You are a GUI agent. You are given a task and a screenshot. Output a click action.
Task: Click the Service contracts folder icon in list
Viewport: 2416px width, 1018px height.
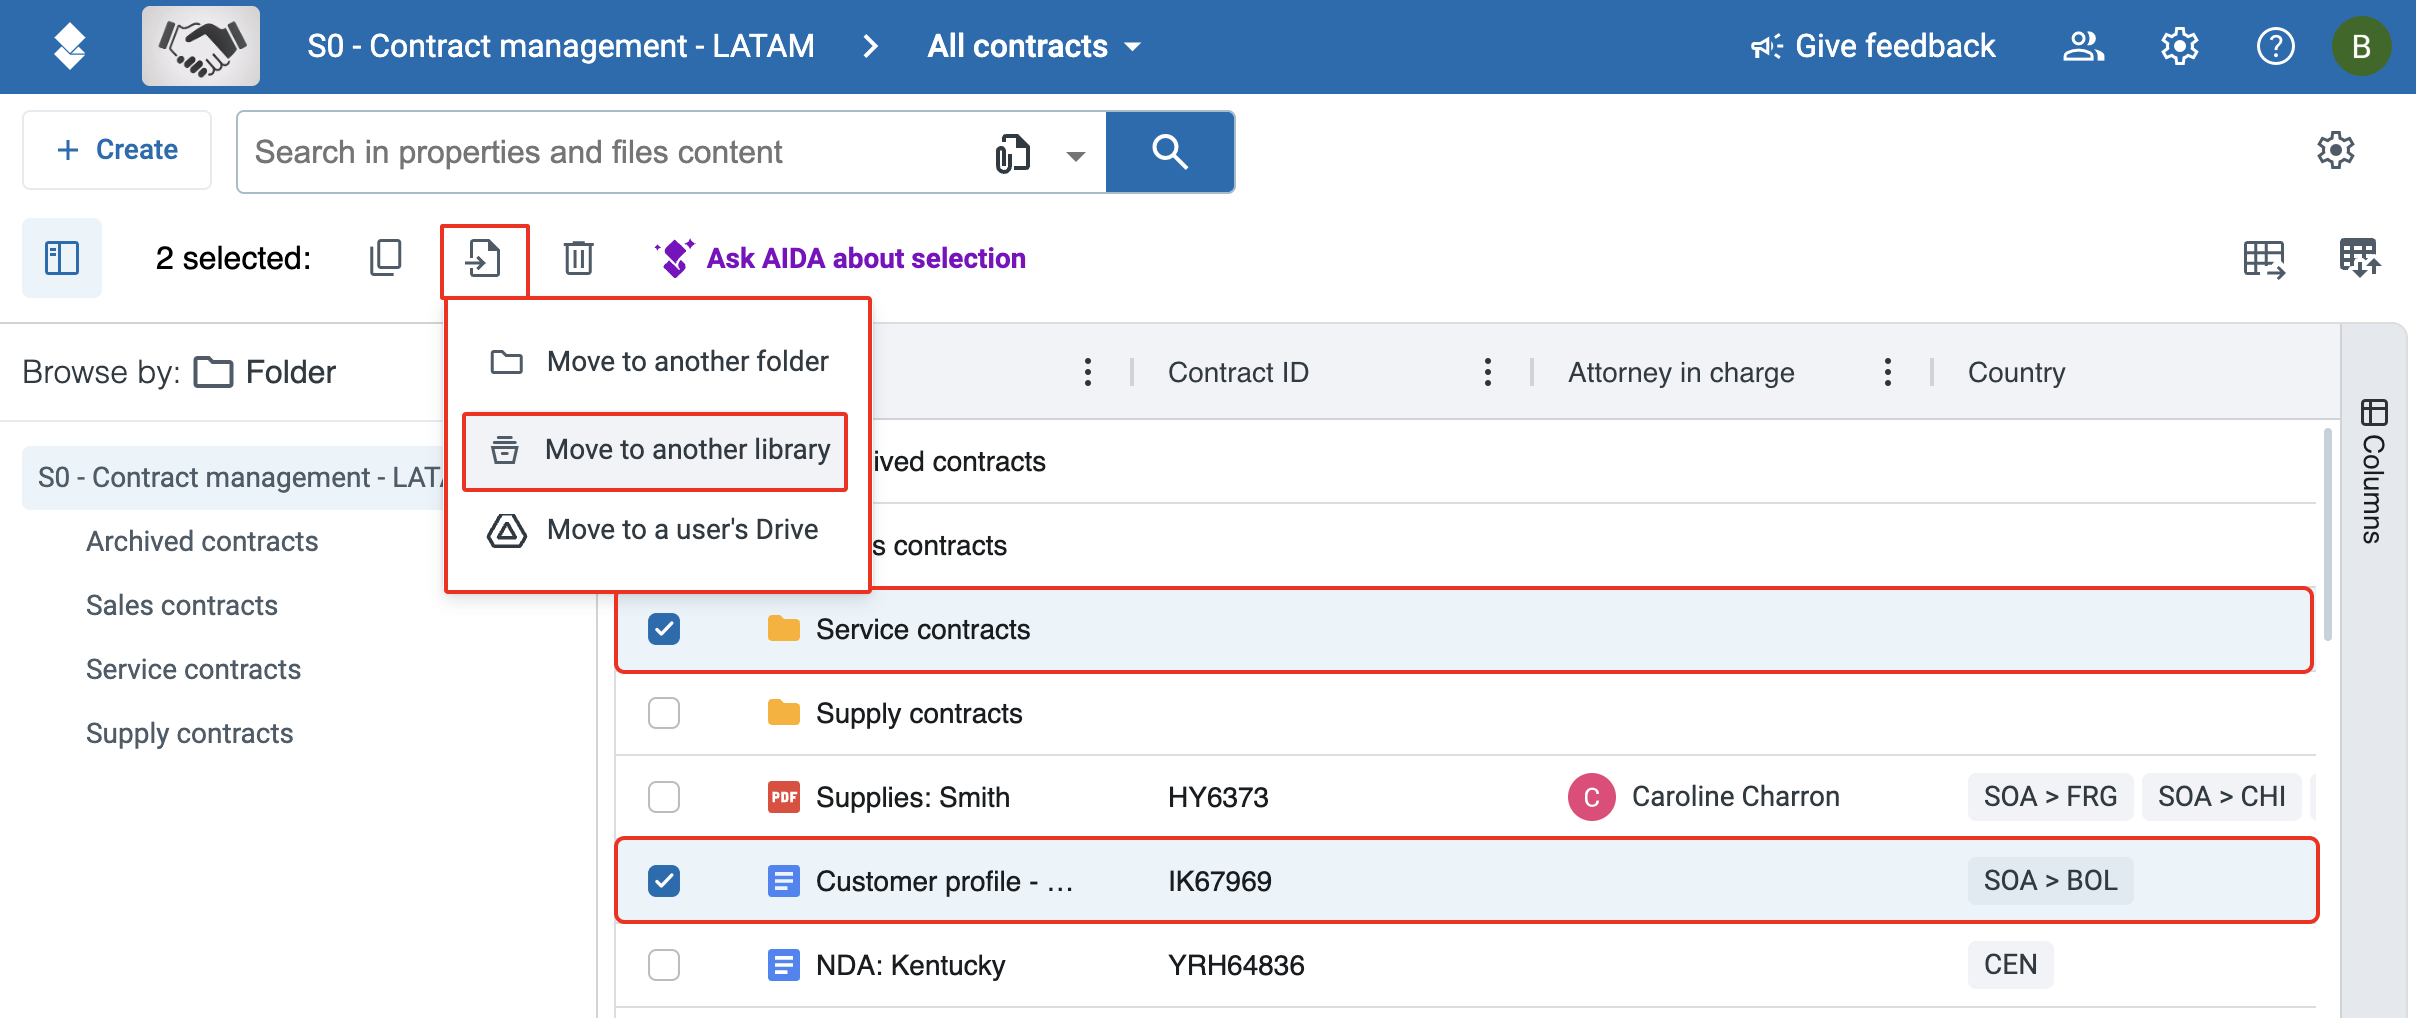coord(784,629)
